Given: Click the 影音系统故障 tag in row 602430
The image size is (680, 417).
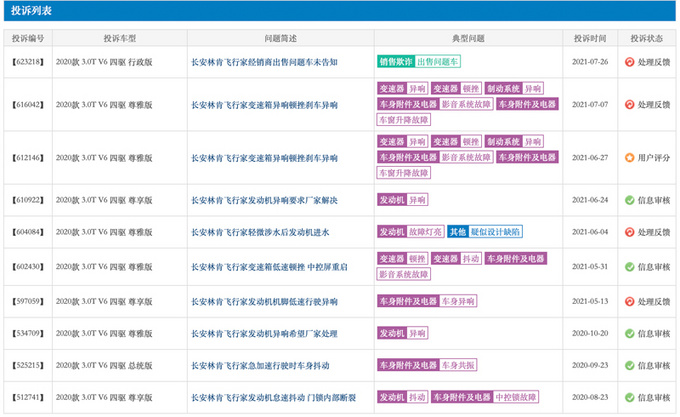Looking at the screenshot, I should coord(404,274).
